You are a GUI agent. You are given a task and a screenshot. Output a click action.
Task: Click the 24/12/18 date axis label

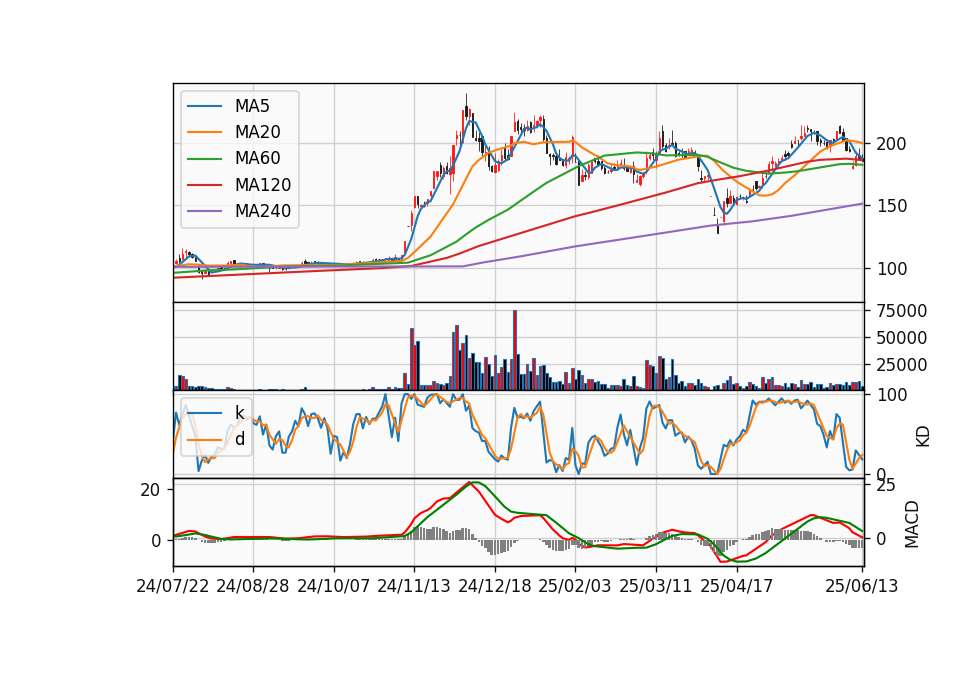pyautogui.click(x=495, y=587)
